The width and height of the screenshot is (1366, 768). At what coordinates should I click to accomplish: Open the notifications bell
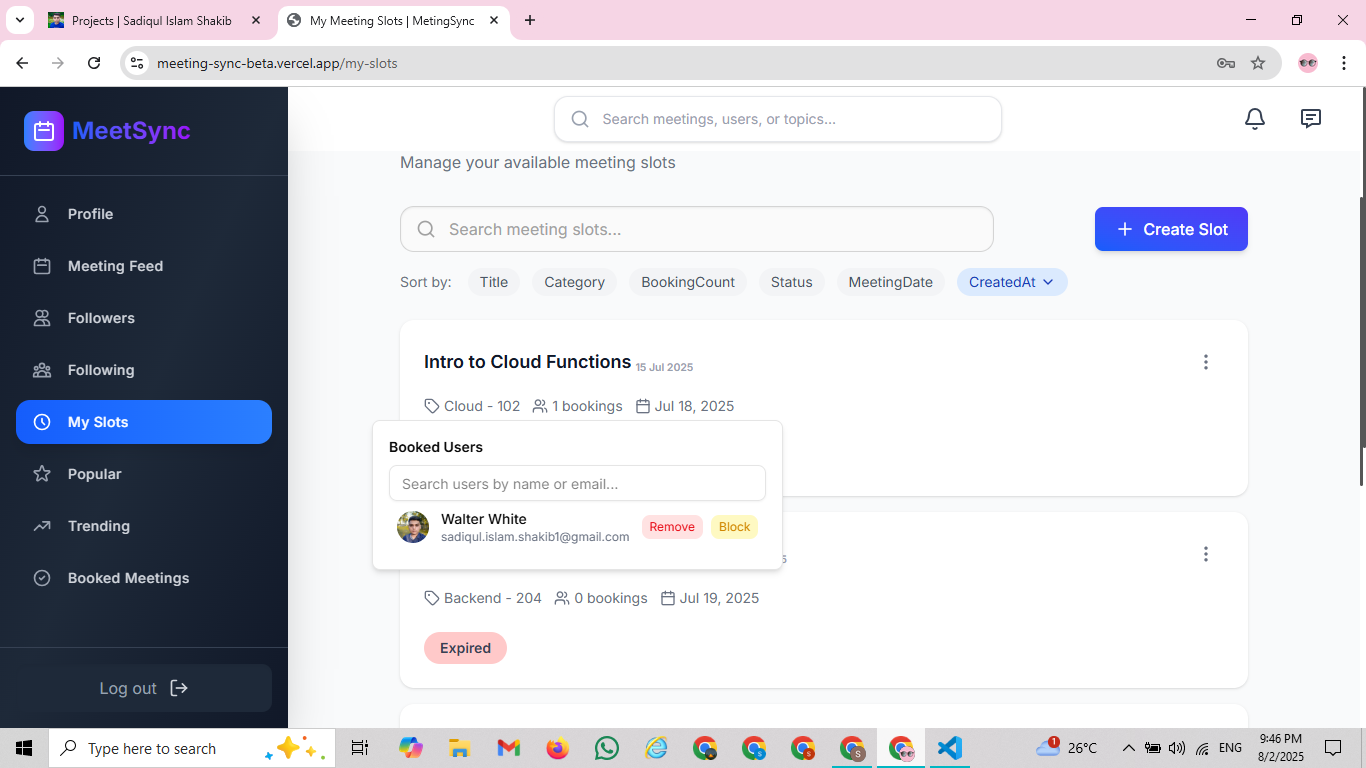coord(1255,119)
